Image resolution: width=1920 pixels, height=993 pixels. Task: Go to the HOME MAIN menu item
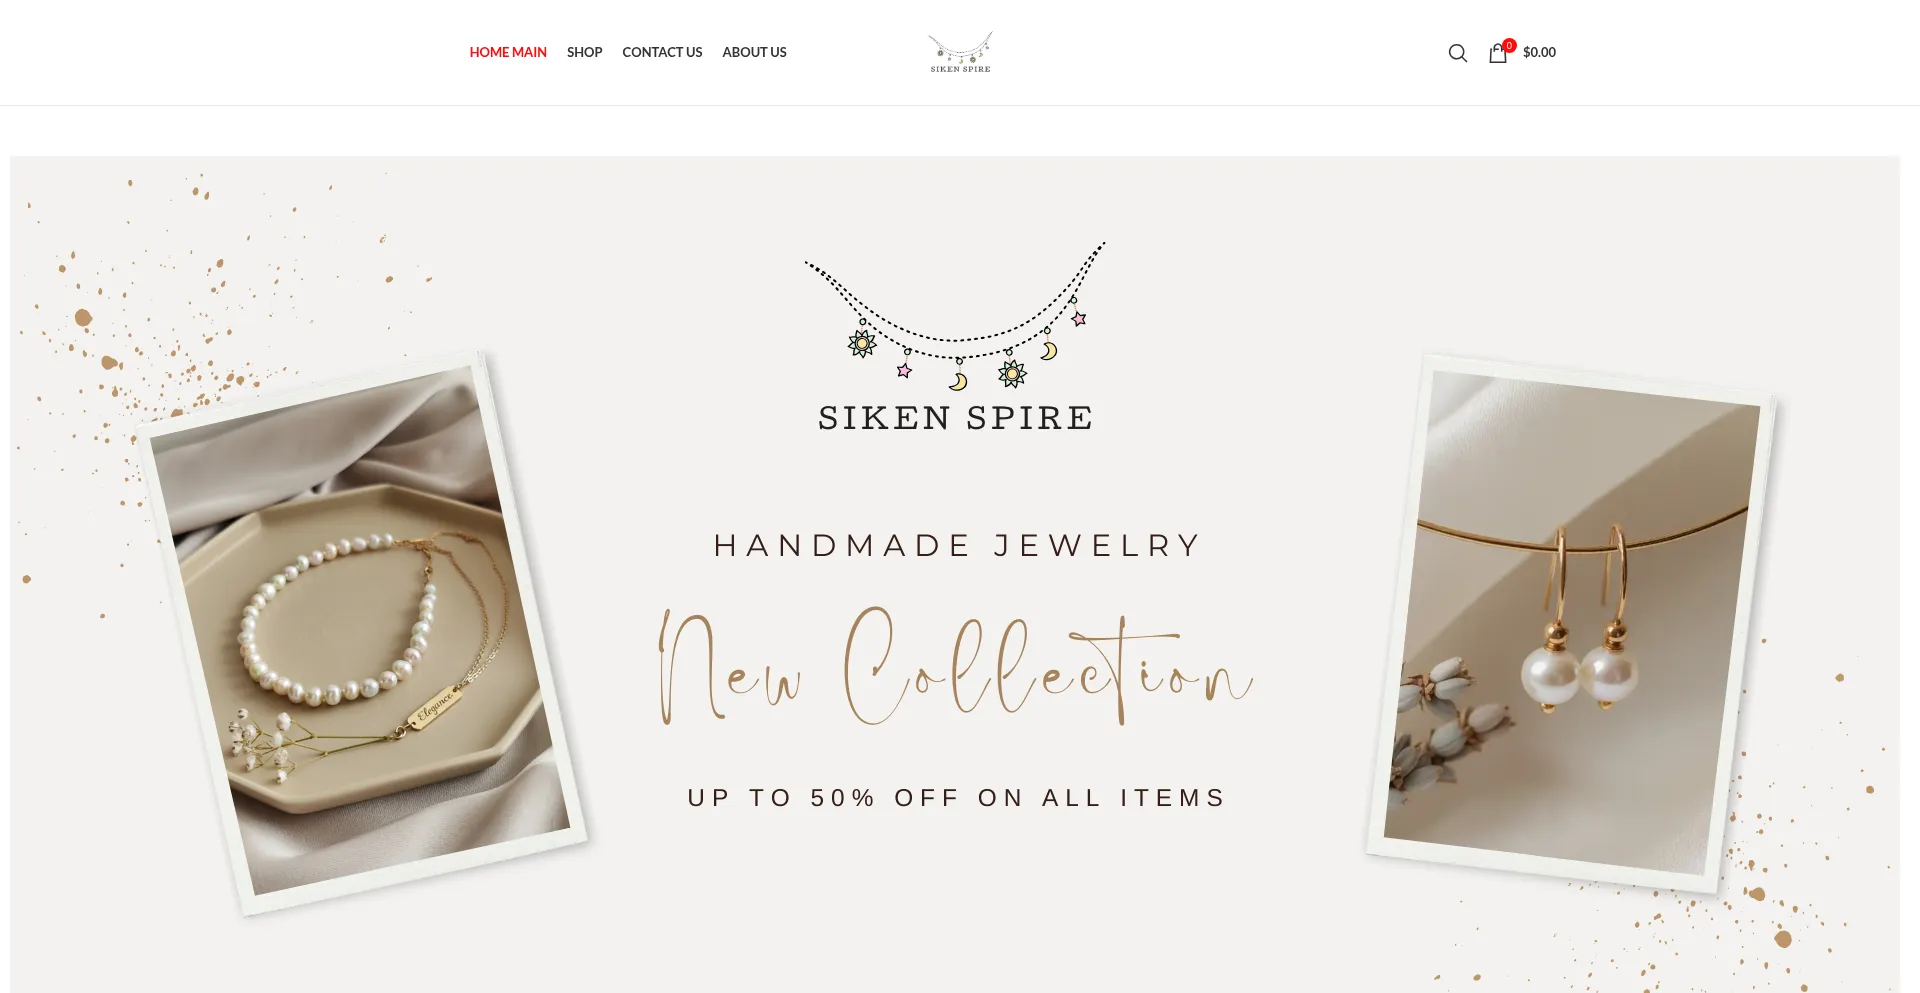pos(508,52)
